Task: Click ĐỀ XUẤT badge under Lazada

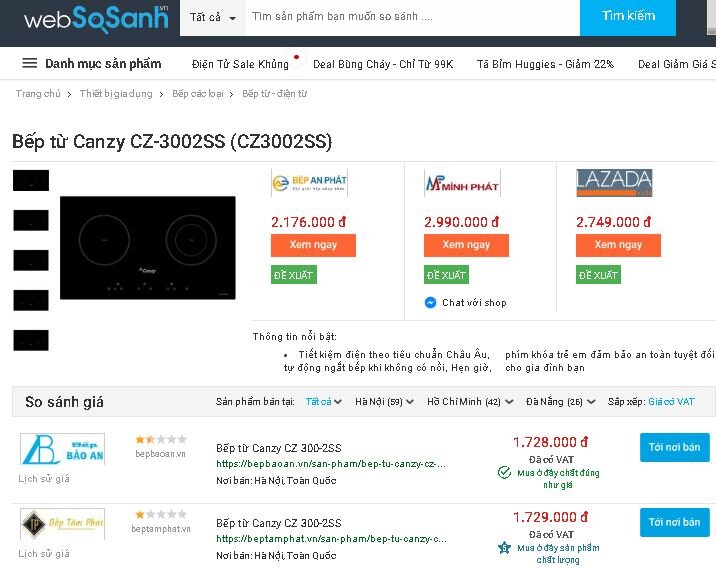Action: click(x=598, y=275)
